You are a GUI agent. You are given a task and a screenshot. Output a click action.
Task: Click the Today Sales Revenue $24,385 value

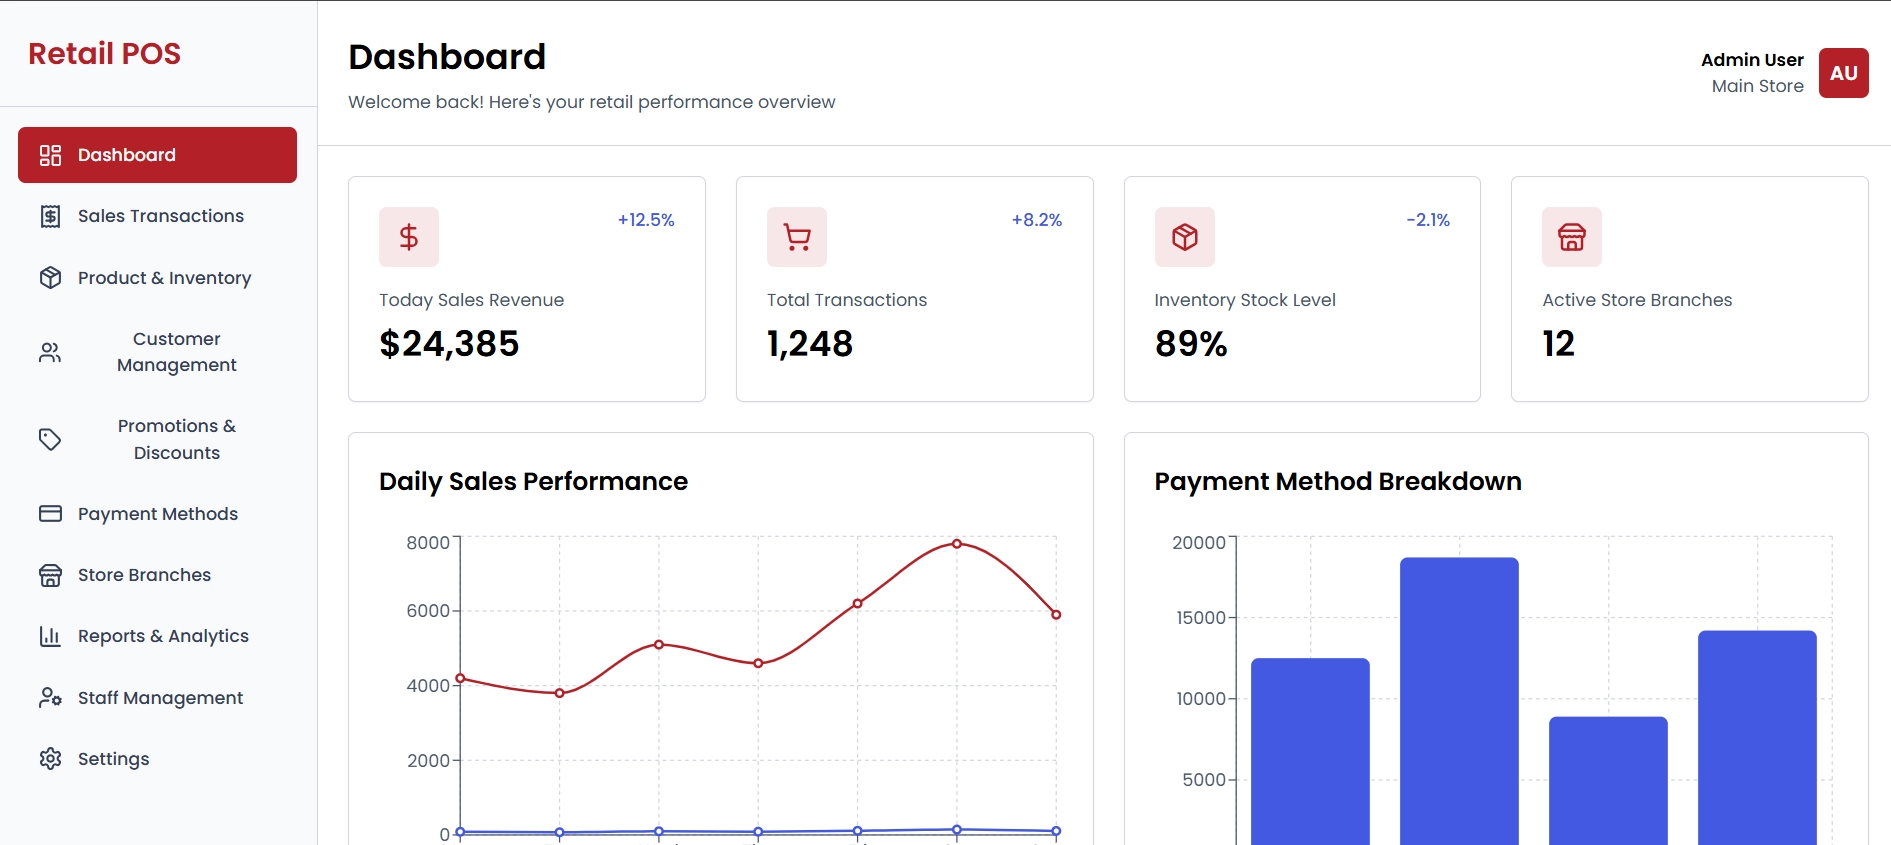(449, 344)
